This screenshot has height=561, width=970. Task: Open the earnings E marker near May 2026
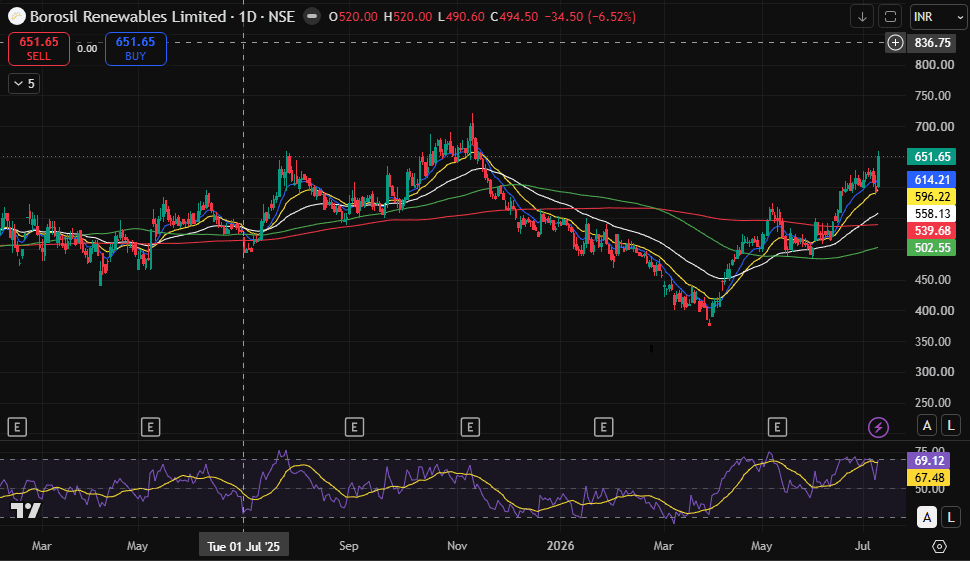777,427
